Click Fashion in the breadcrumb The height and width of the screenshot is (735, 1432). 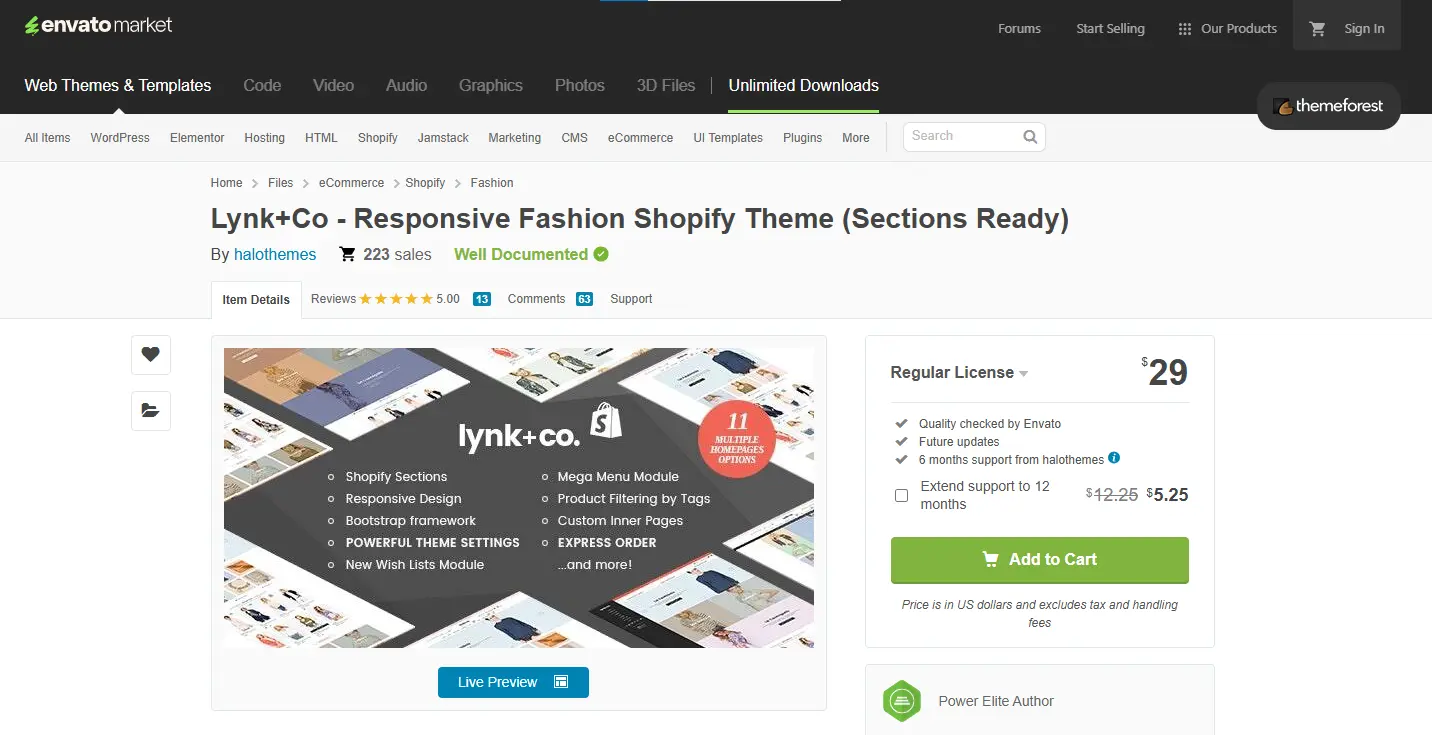pos(491,183)
